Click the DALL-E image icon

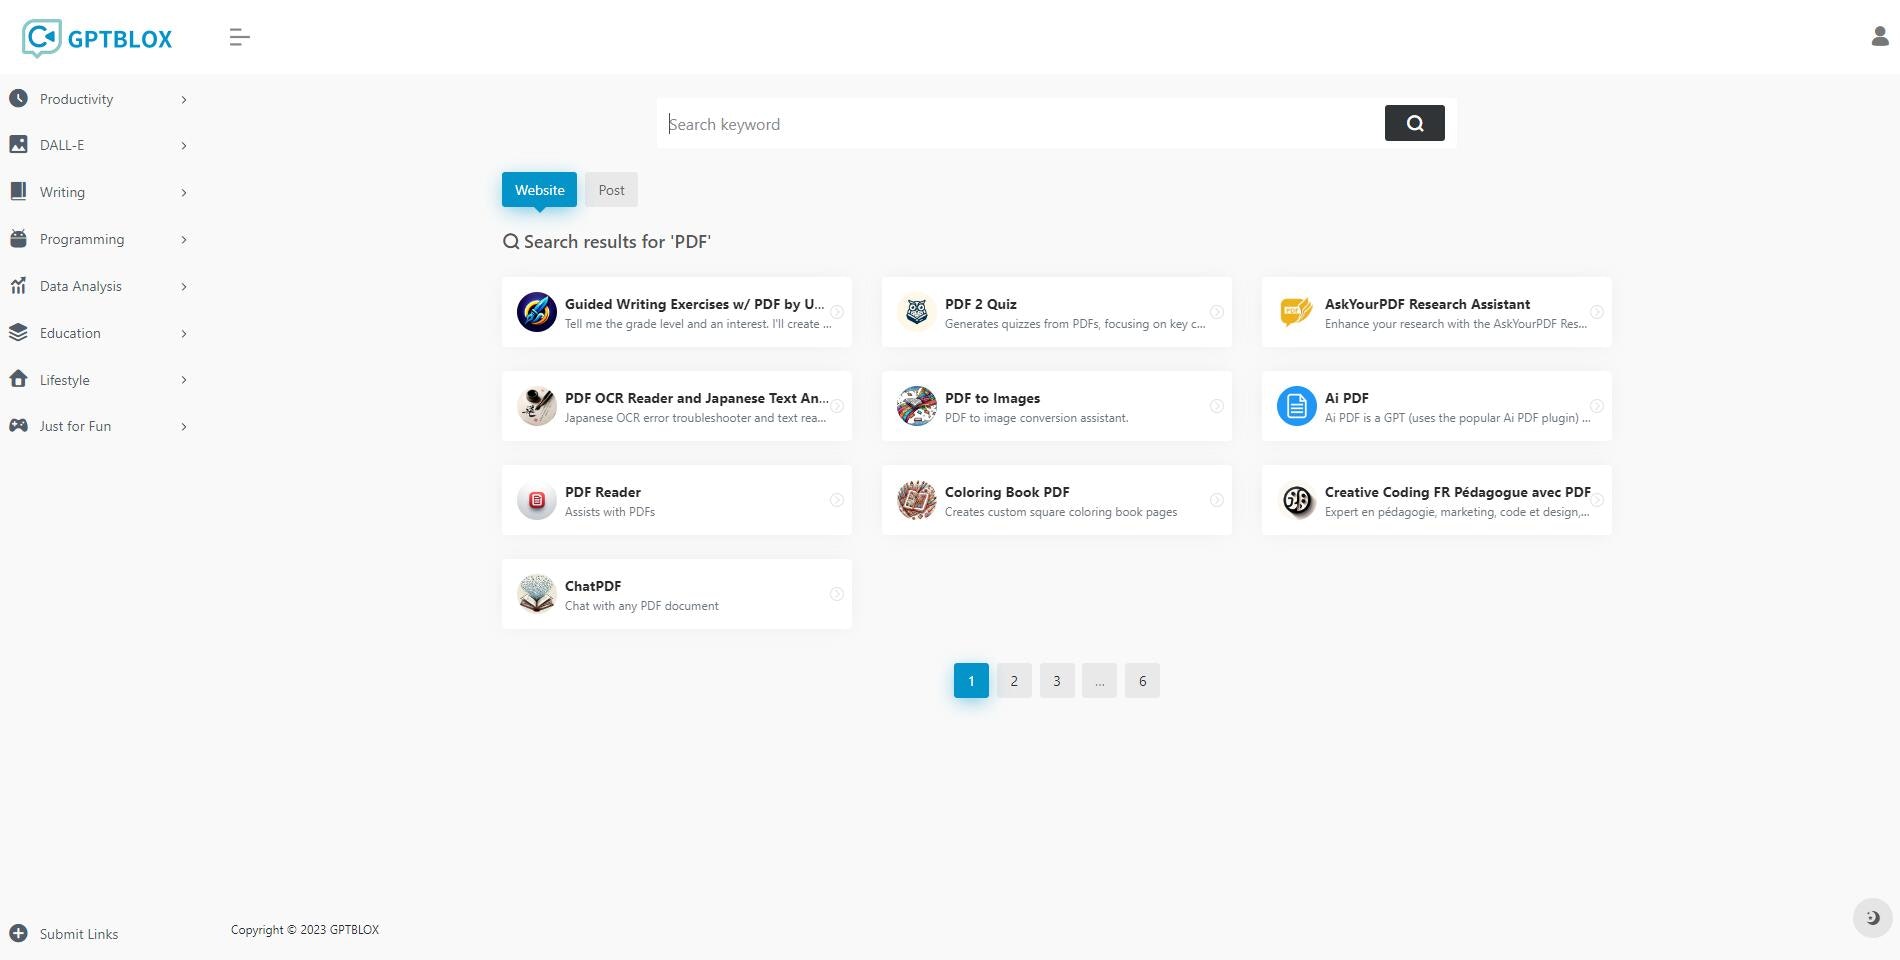pos(18,144)
